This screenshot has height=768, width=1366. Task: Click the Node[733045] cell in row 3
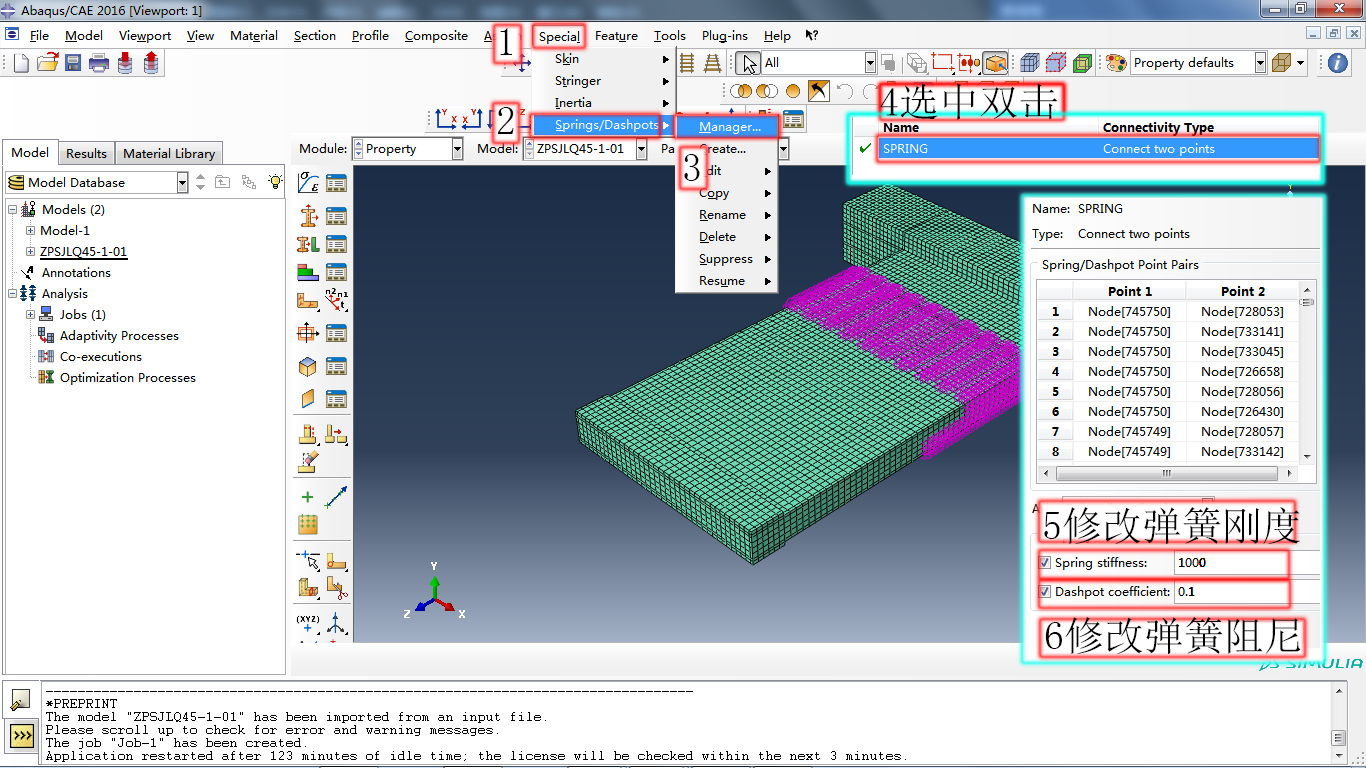pos(1243,351)
